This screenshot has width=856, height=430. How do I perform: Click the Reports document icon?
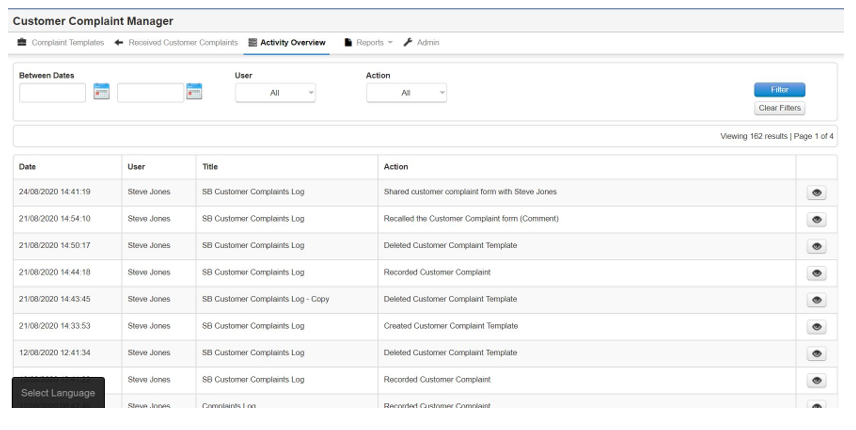(x=348, y=42)
